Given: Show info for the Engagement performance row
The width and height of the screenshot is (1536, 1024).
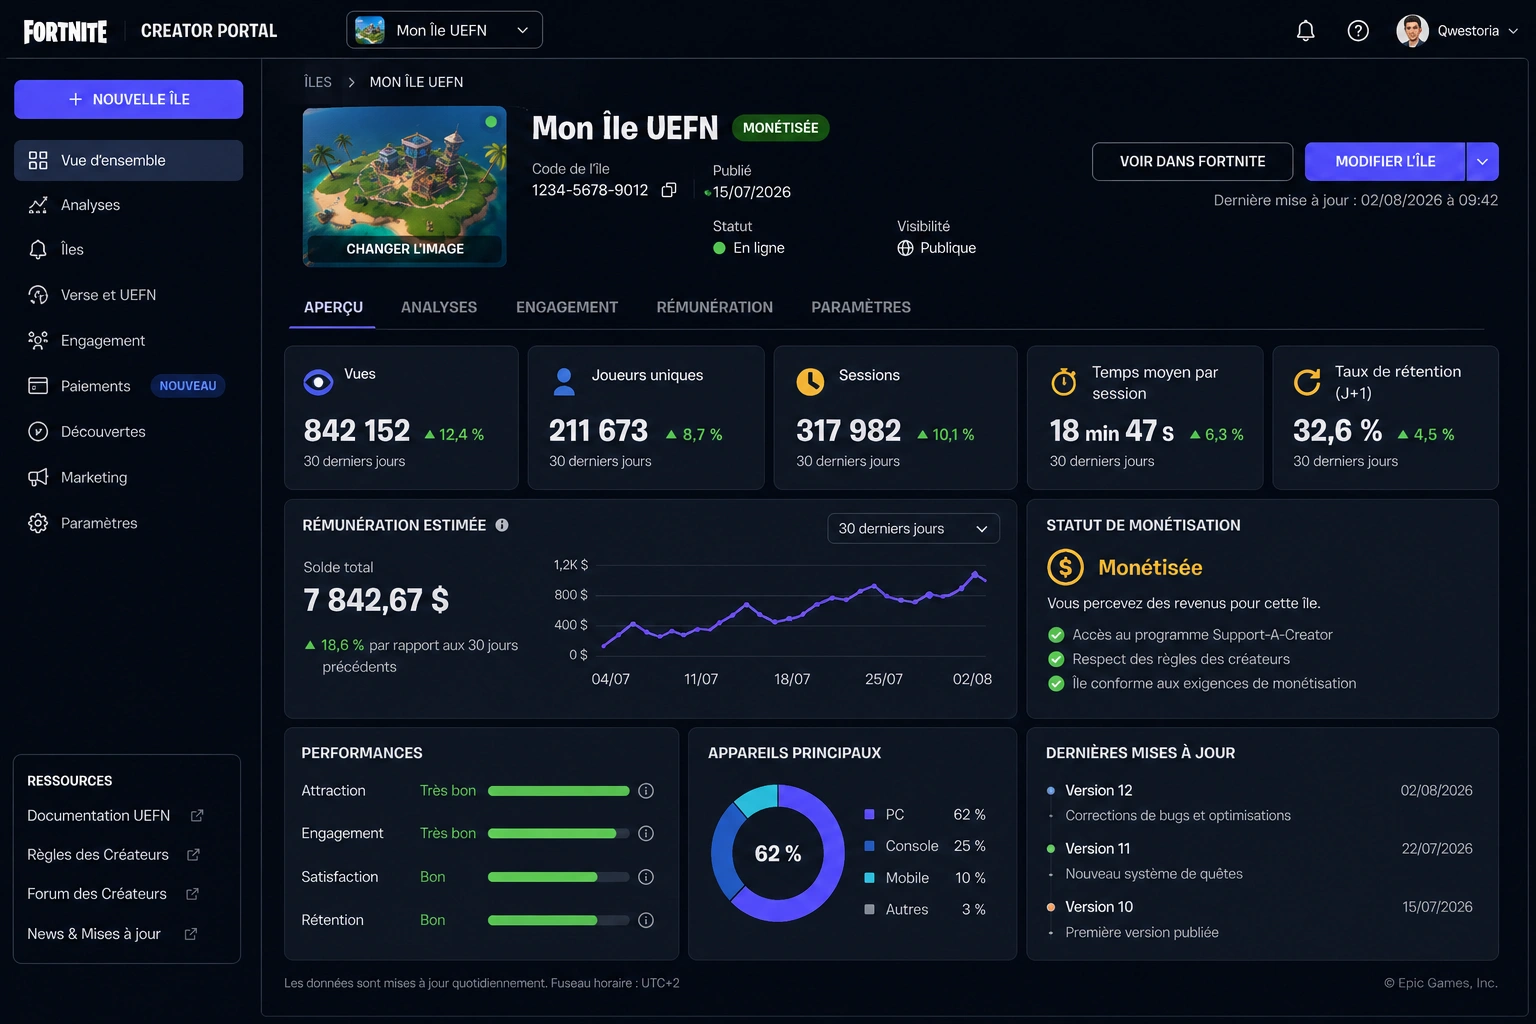Looking at the screenshot, I should (x=646, y=833).
